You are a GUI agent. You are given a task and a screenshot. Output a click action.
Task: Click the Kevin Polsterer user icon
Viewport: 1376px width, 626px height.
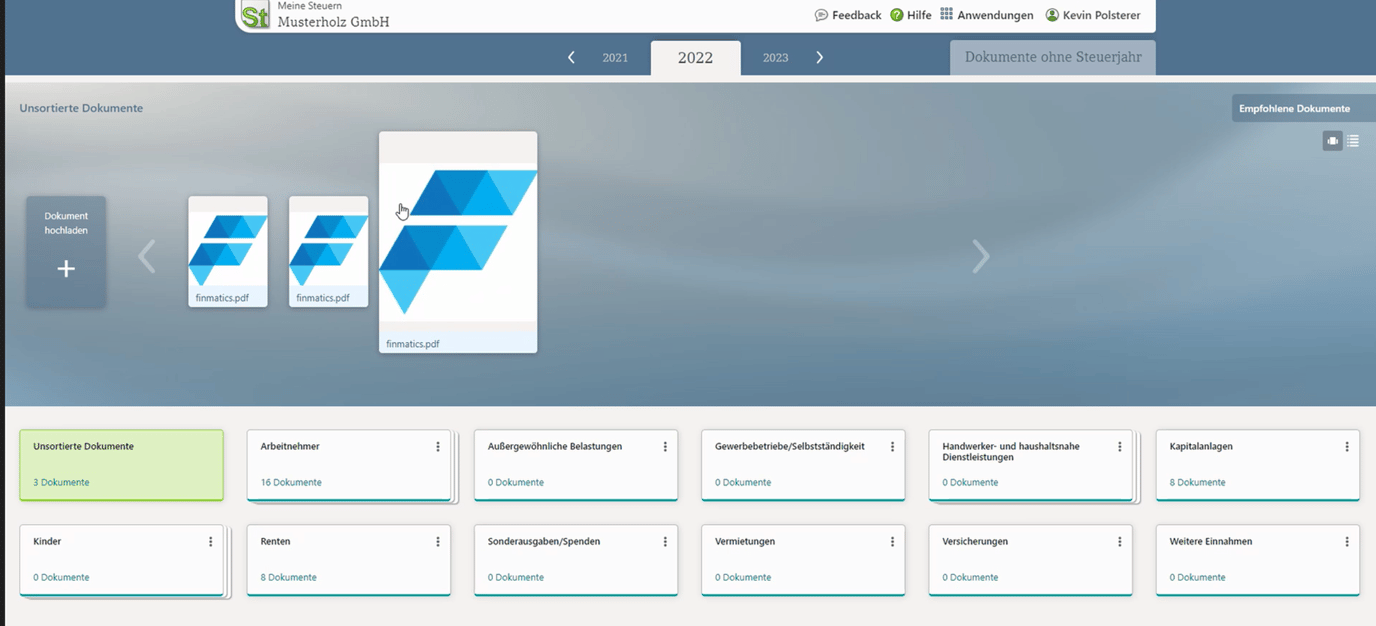point(1052,15)
